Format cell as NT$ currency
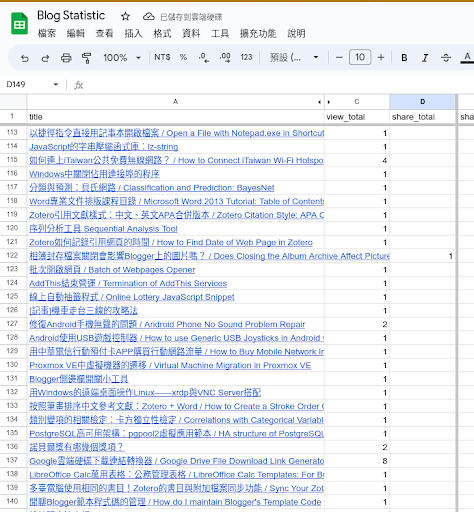The width and height of the screenshot is (474, 512). pos(162,57)
